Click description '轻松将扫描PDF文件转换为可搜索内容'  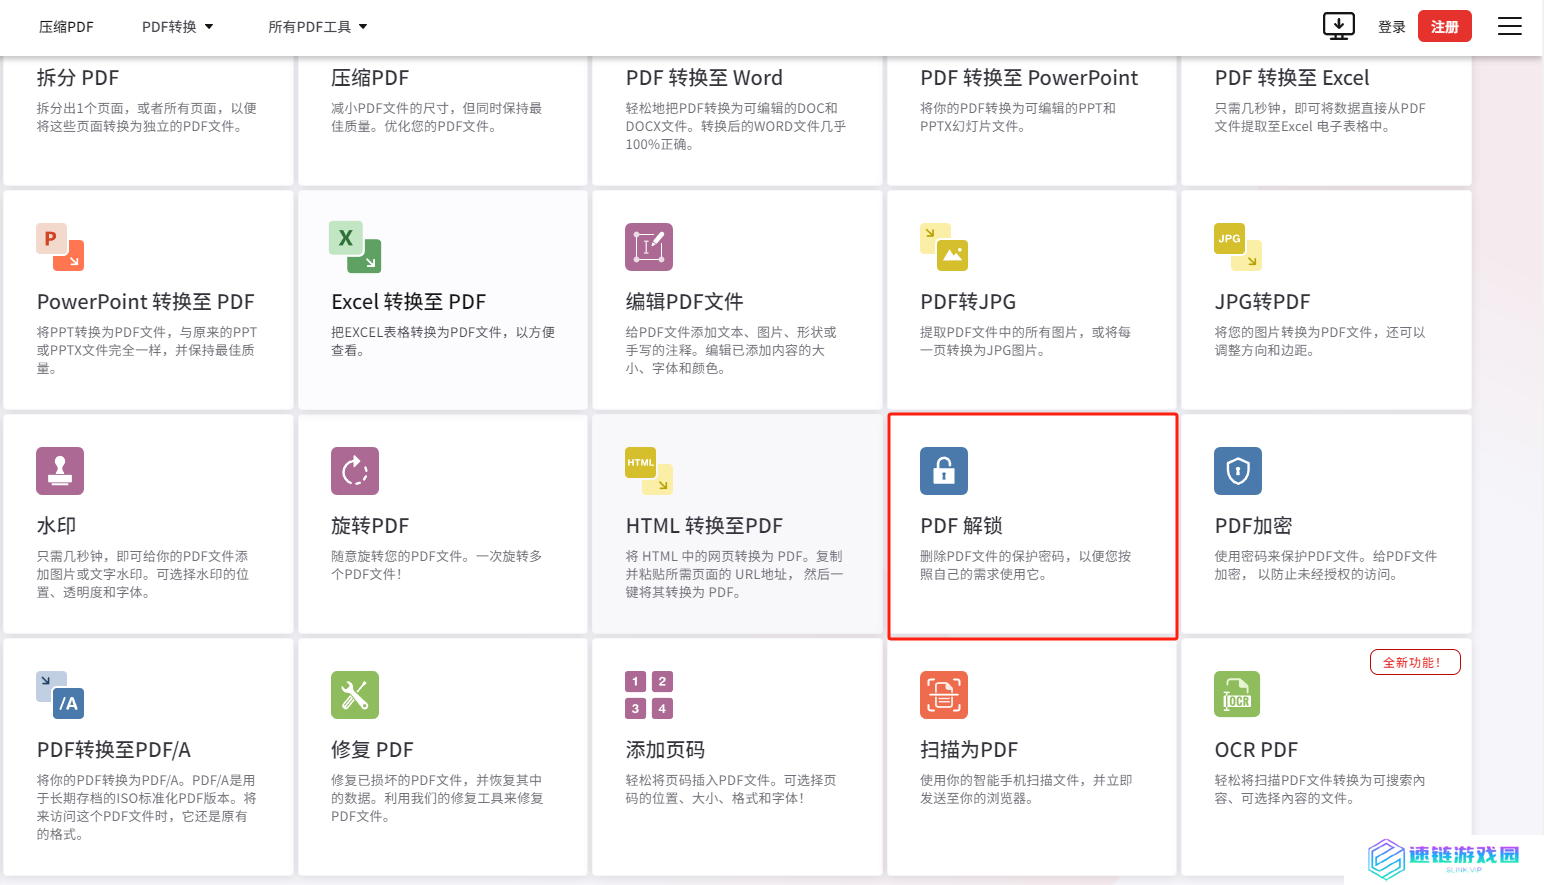pos(1320,789)
